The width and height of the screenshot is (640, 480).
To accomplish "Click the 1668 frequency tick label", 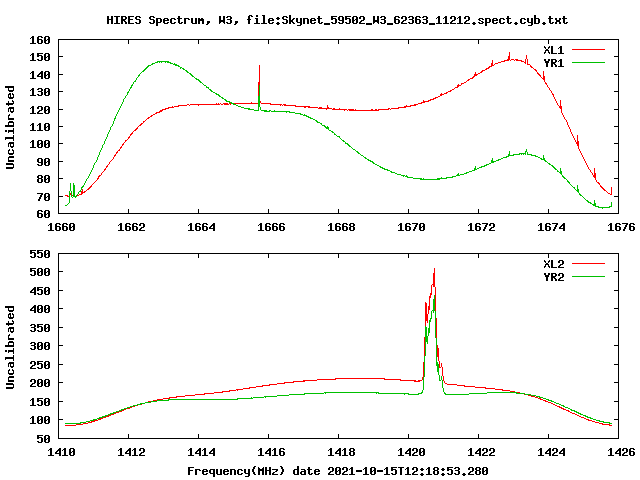I will coord(341,227).
